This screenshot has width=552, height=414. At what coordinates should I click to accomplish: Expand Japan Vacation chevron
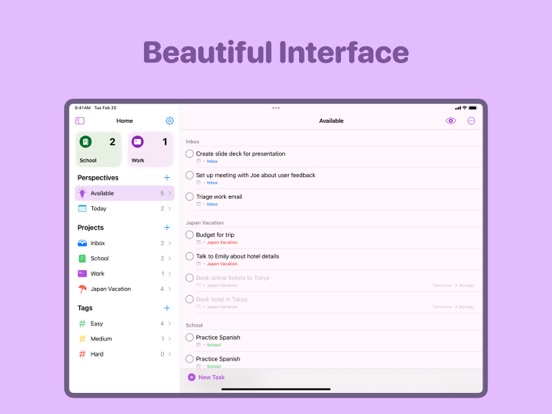(x=170, y=289)
